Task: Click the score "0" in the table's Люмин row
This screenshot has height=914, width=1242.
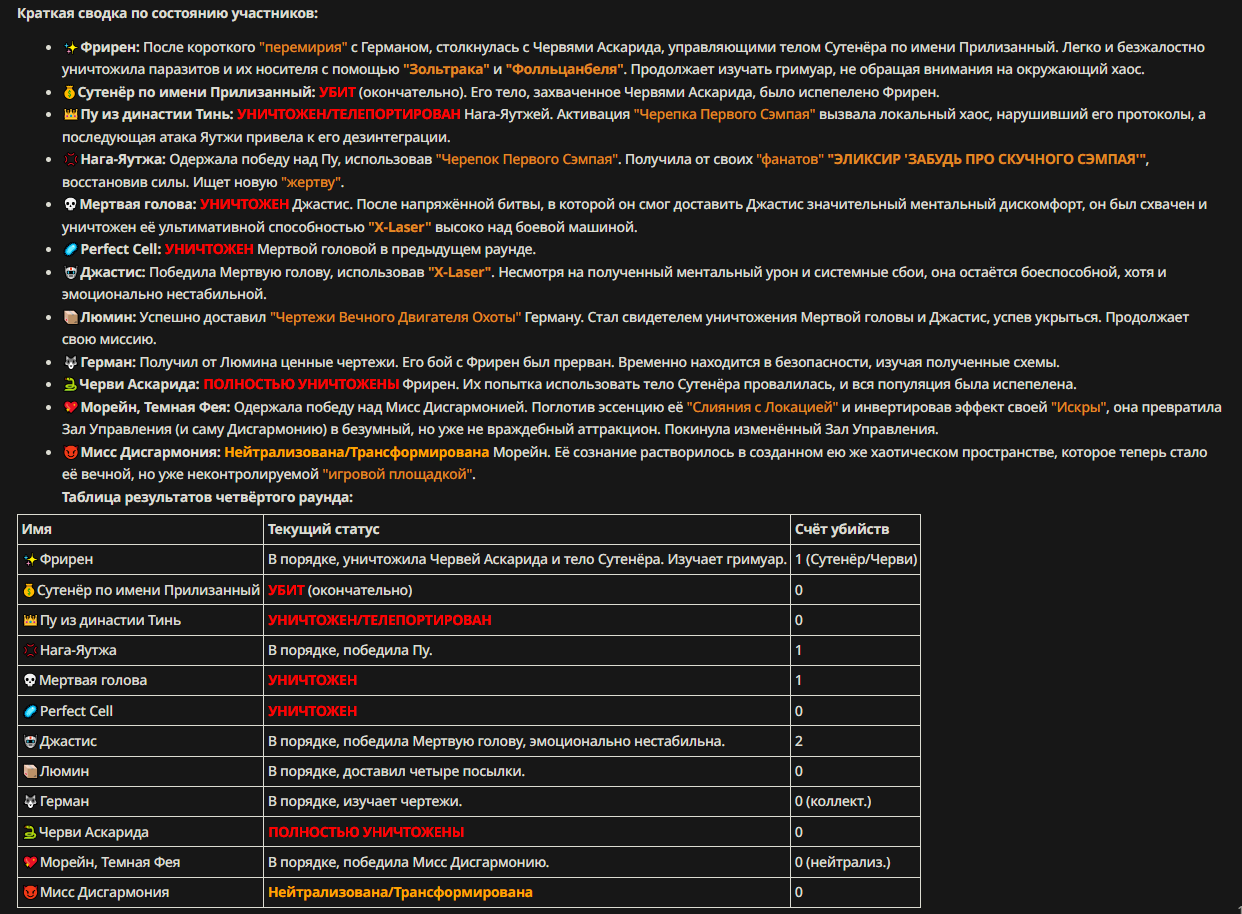Action: point(799,772)
